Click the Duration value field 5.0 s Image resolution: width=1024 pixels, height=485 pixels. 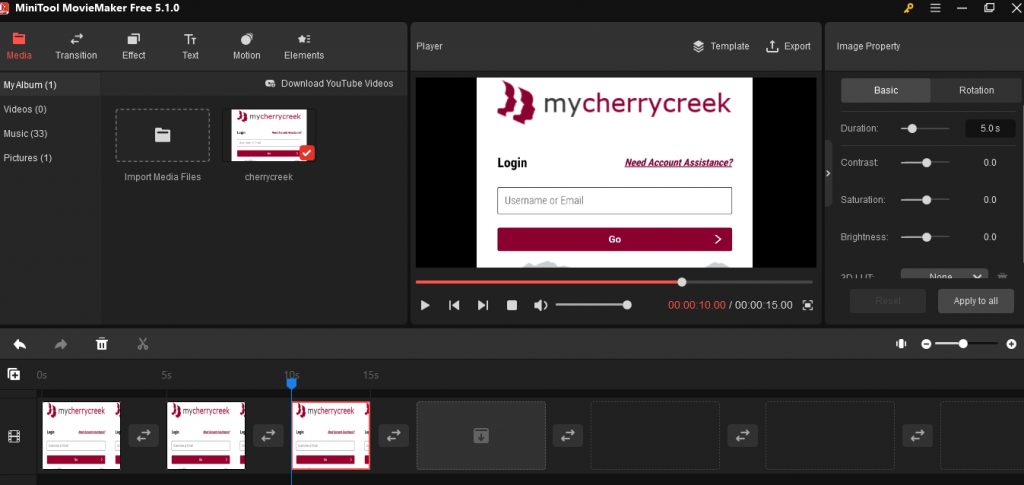click(990, 129)
